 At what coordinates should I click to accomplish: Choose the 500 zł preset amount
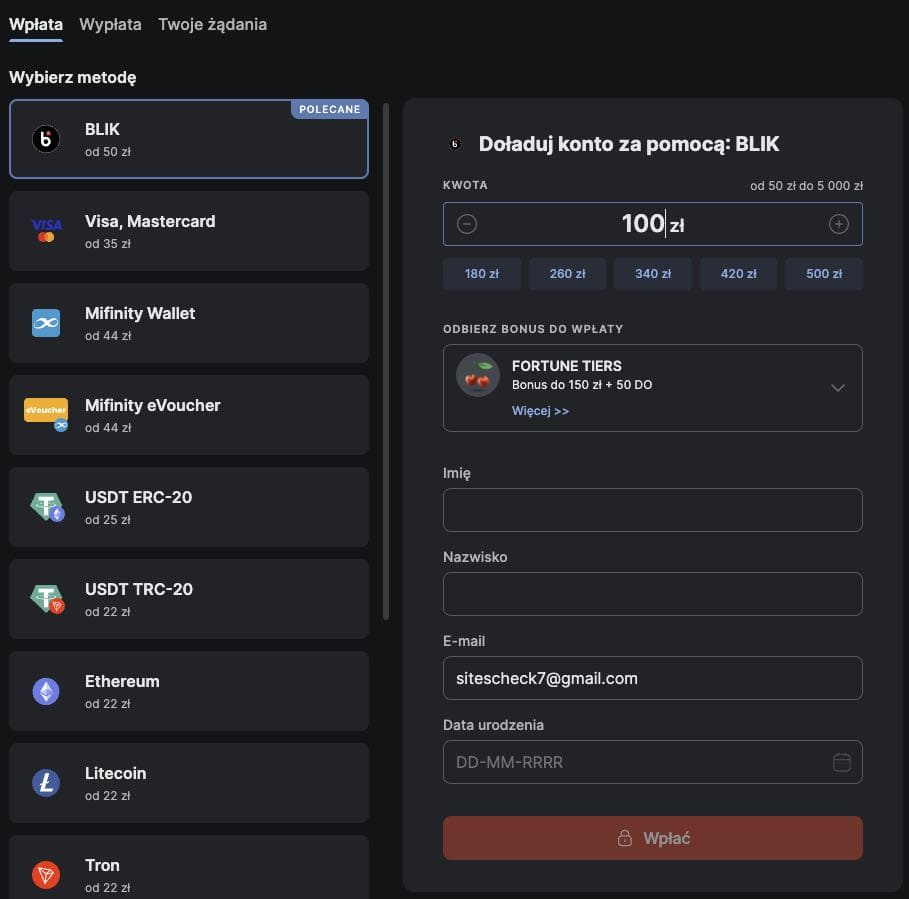[x=823, y=274]
